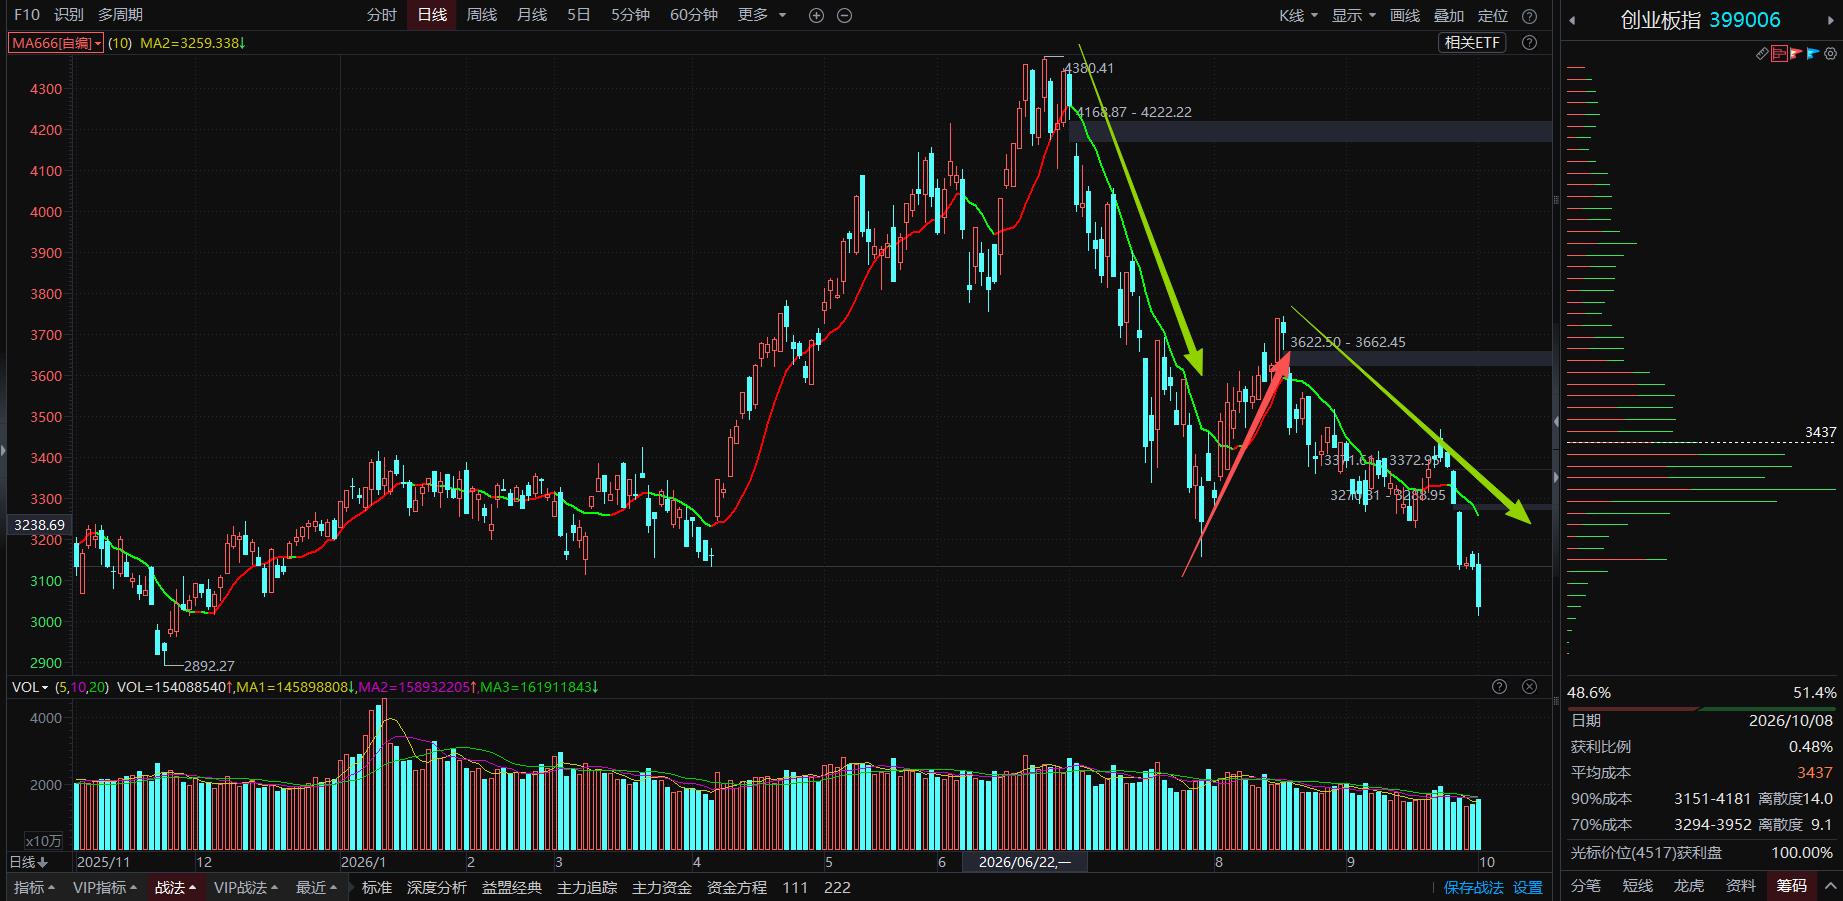Switch to 5分钟 chart period
Viewport: 1843px width, 901px height.
coord(630,15)
